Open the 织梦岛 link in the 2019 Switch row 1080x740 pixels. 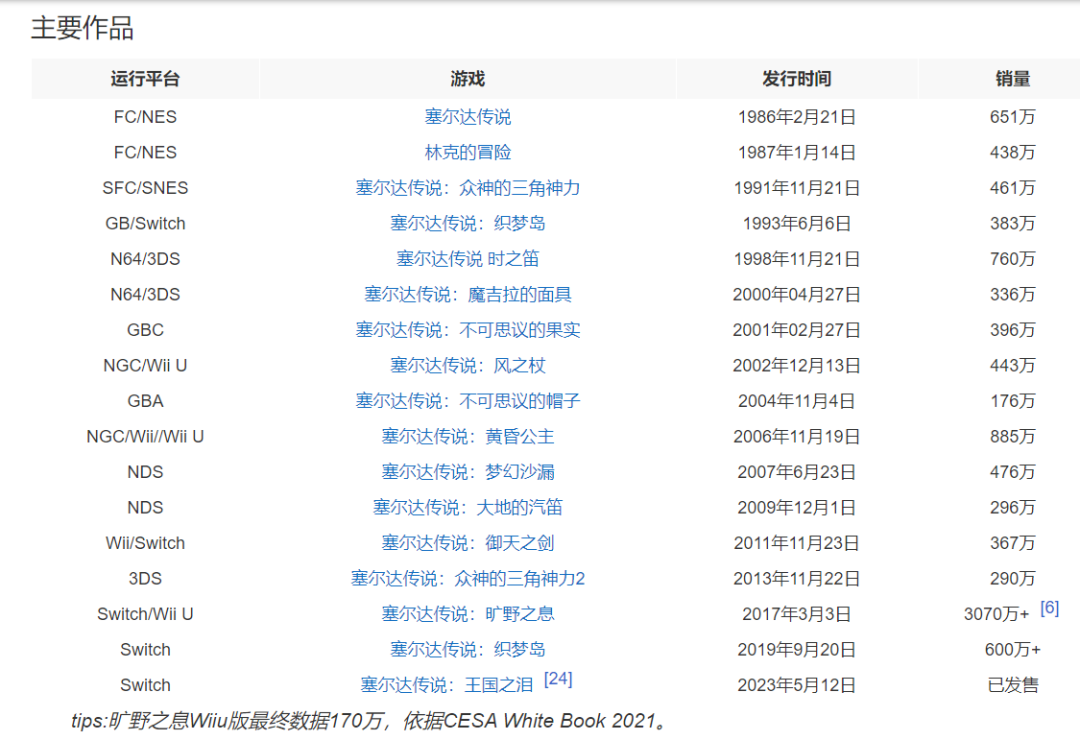click(468, 649)
